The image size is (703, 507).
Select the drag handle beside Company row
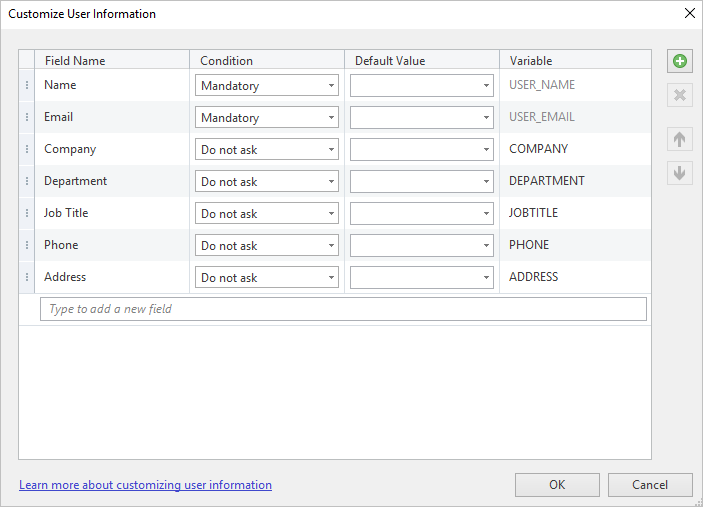[27, 149]
